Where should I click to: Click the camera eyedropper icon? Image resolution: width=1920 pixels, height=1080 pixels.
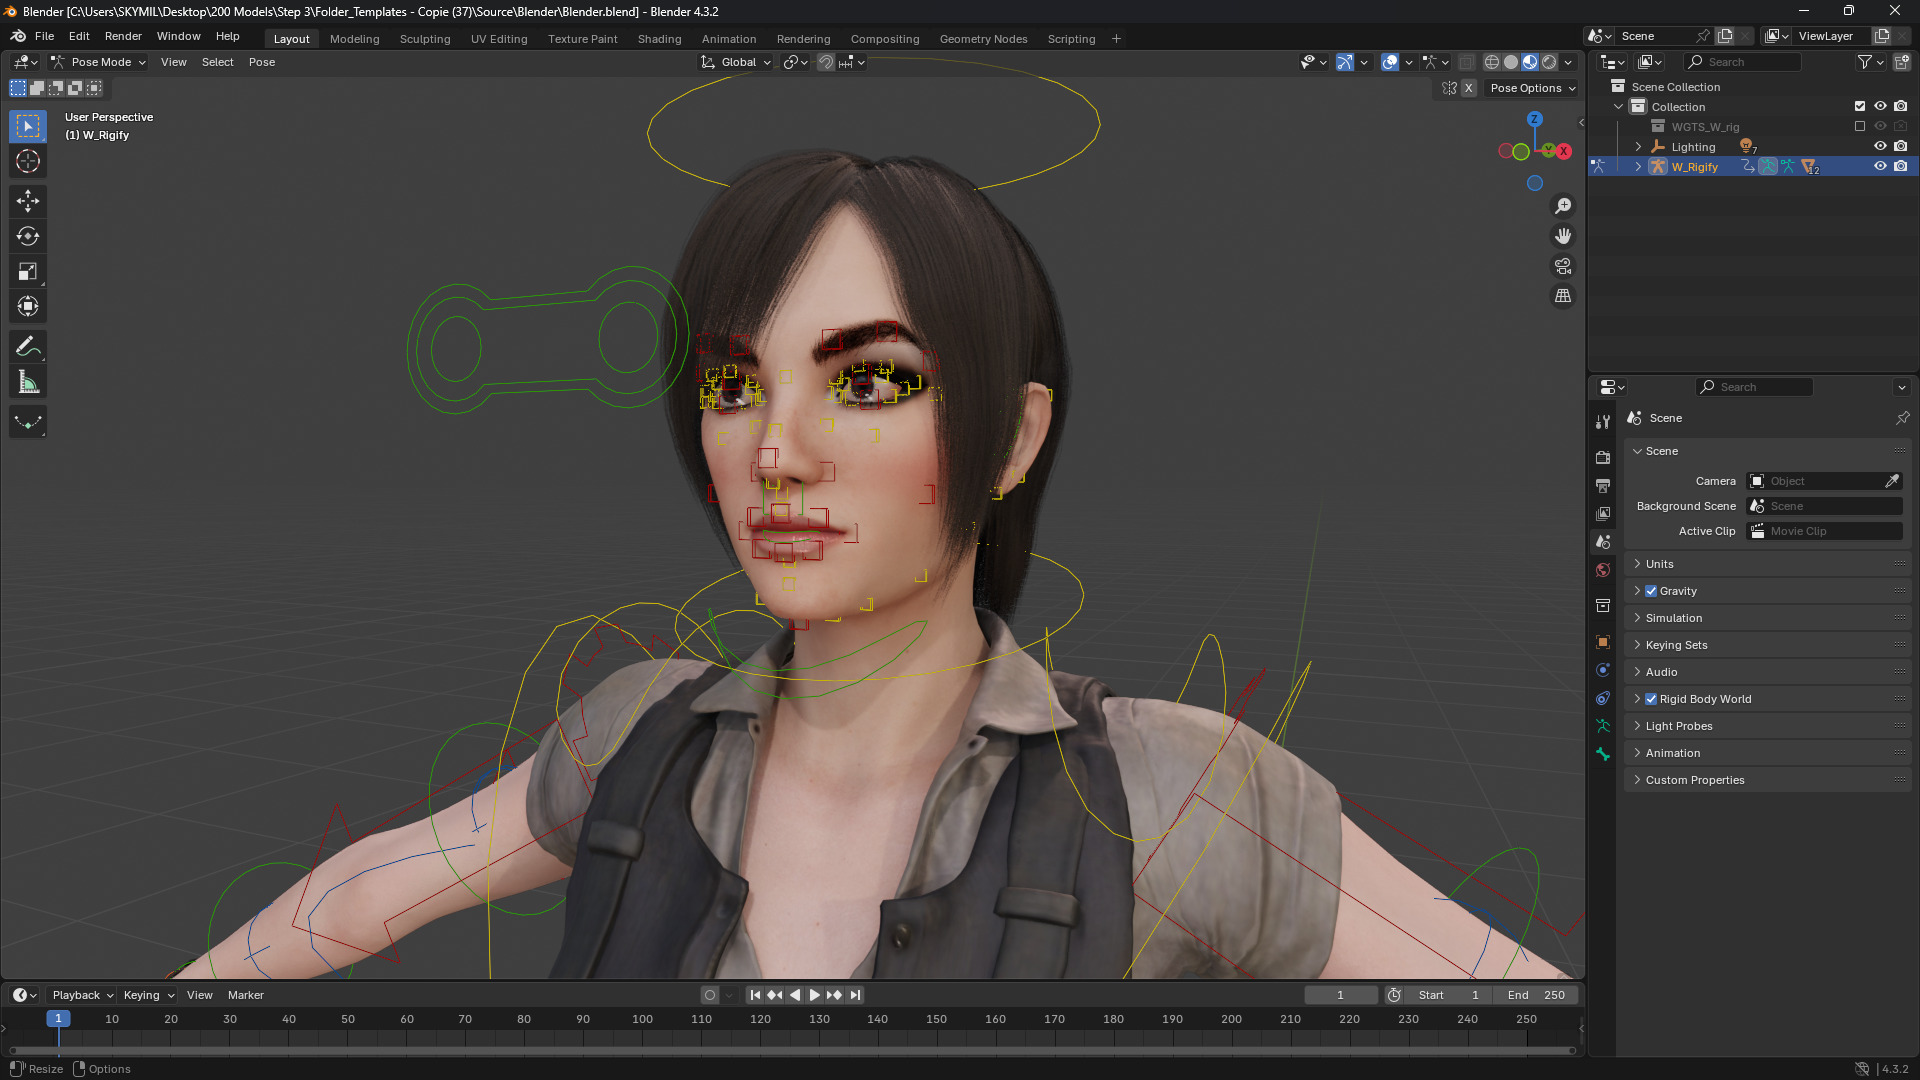click(x=1892, y=481)
